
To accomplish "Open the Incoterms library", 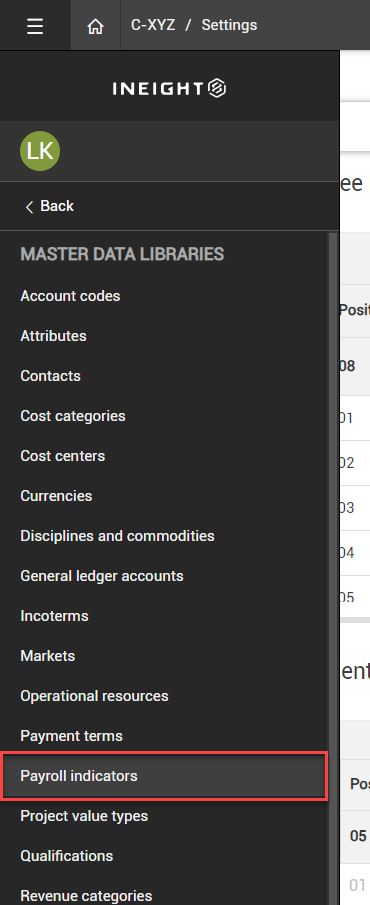I will tap(54, 616).
